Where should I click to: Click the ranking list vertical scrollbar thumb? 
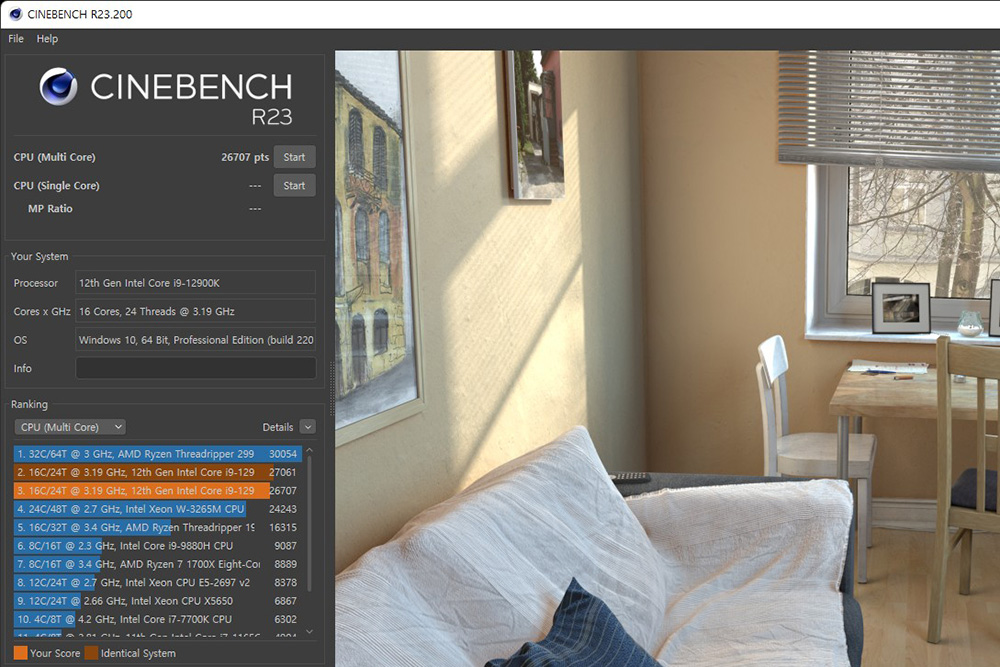[309, 524]
